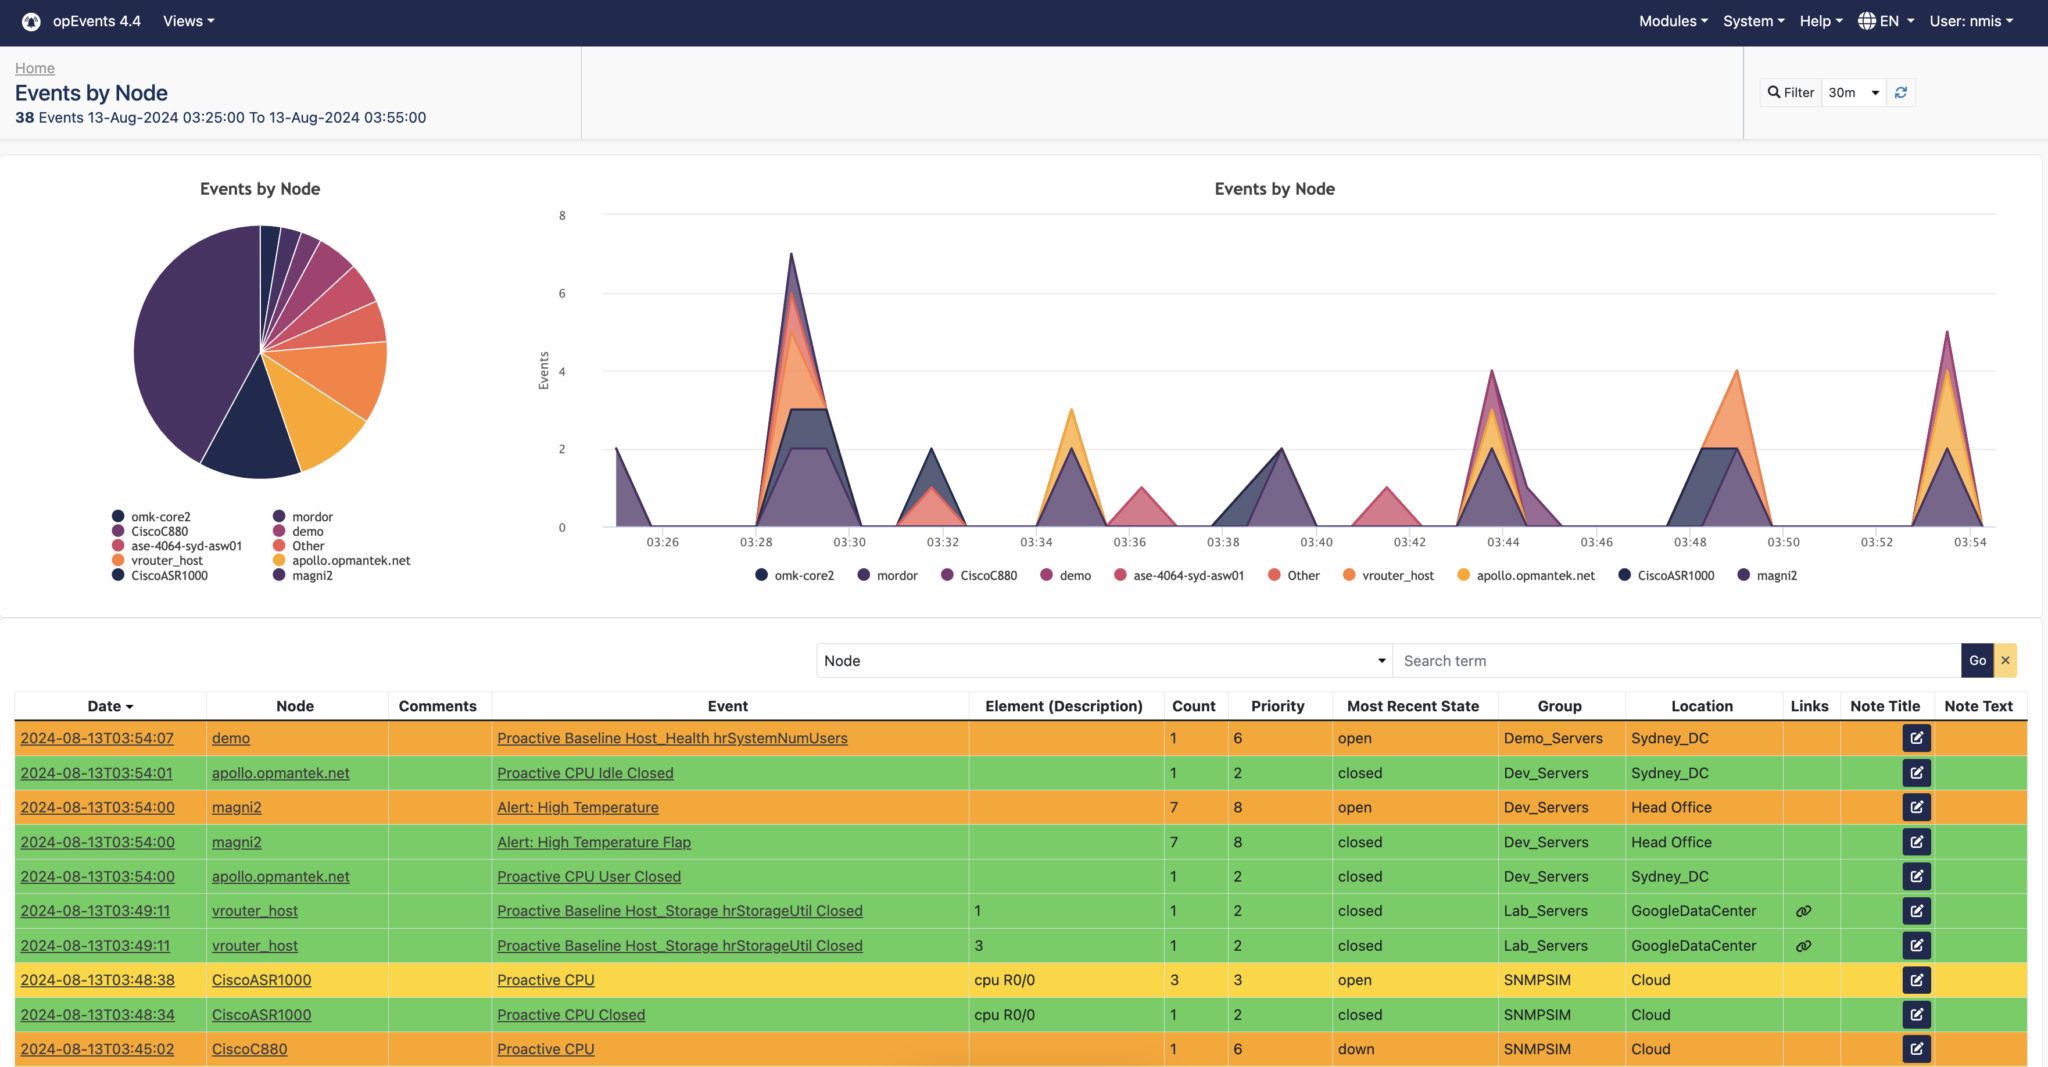
Task: Edit note for Proactive CPU User Closed row
Action: click(1916, 876)
